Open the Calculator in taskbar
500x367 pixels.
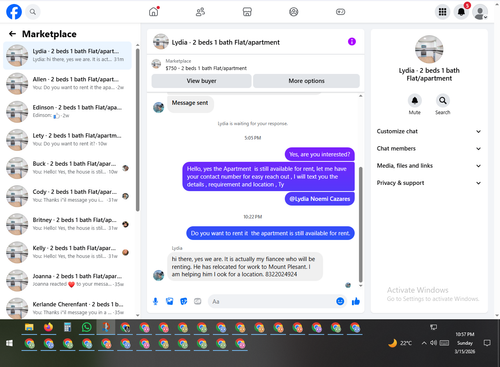tap(67, 328)
